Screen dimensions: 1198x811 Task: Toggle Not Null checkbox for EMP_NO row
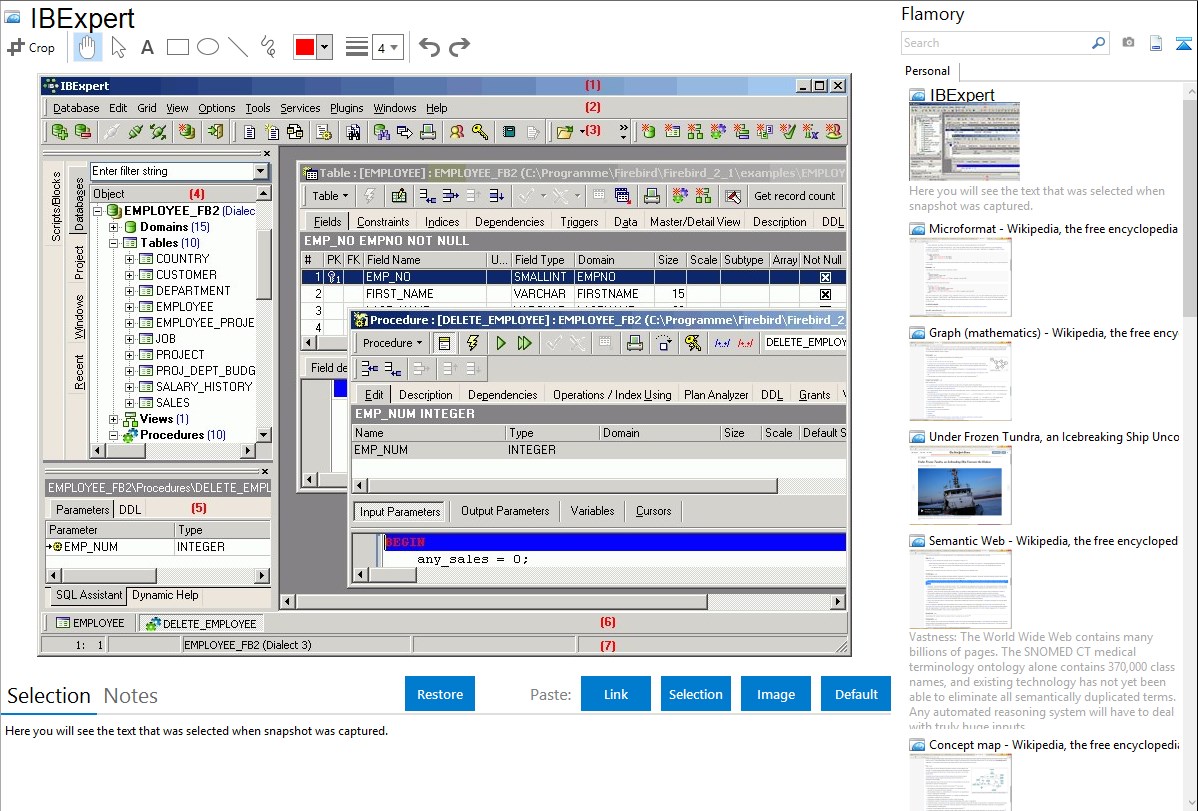tap(825, 277)
